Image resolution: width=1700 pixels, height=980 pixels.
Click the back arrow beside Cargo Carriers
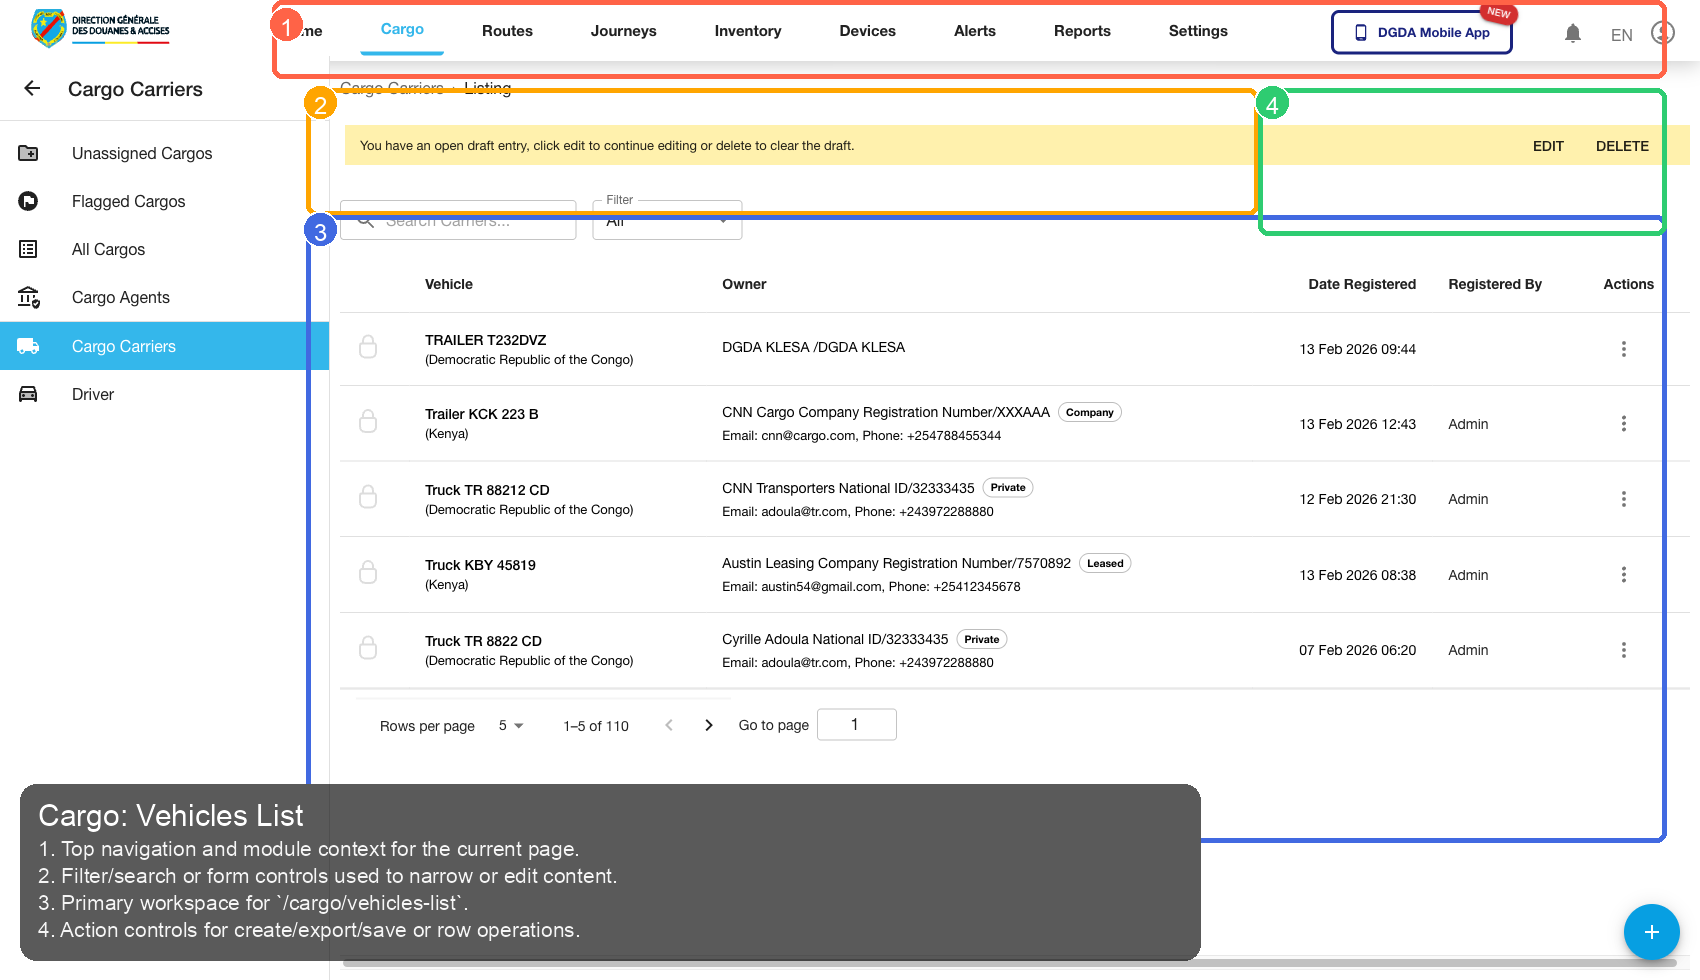32,89
